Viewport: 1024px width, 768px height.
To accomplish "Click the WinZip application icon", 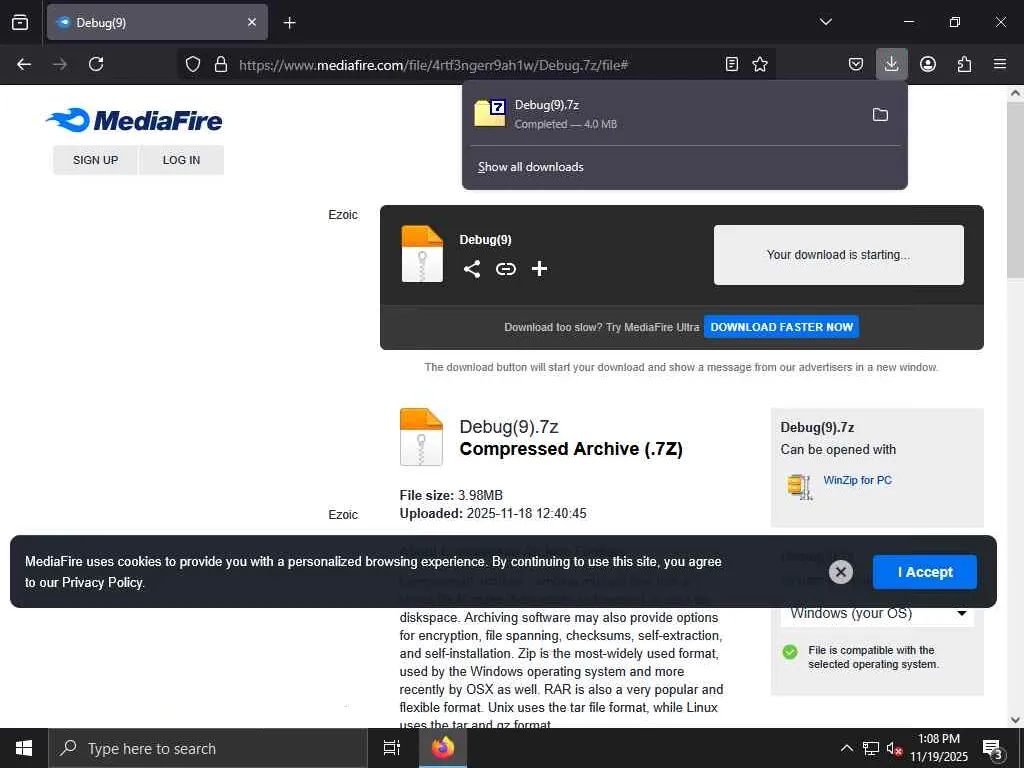I will 799,487.
